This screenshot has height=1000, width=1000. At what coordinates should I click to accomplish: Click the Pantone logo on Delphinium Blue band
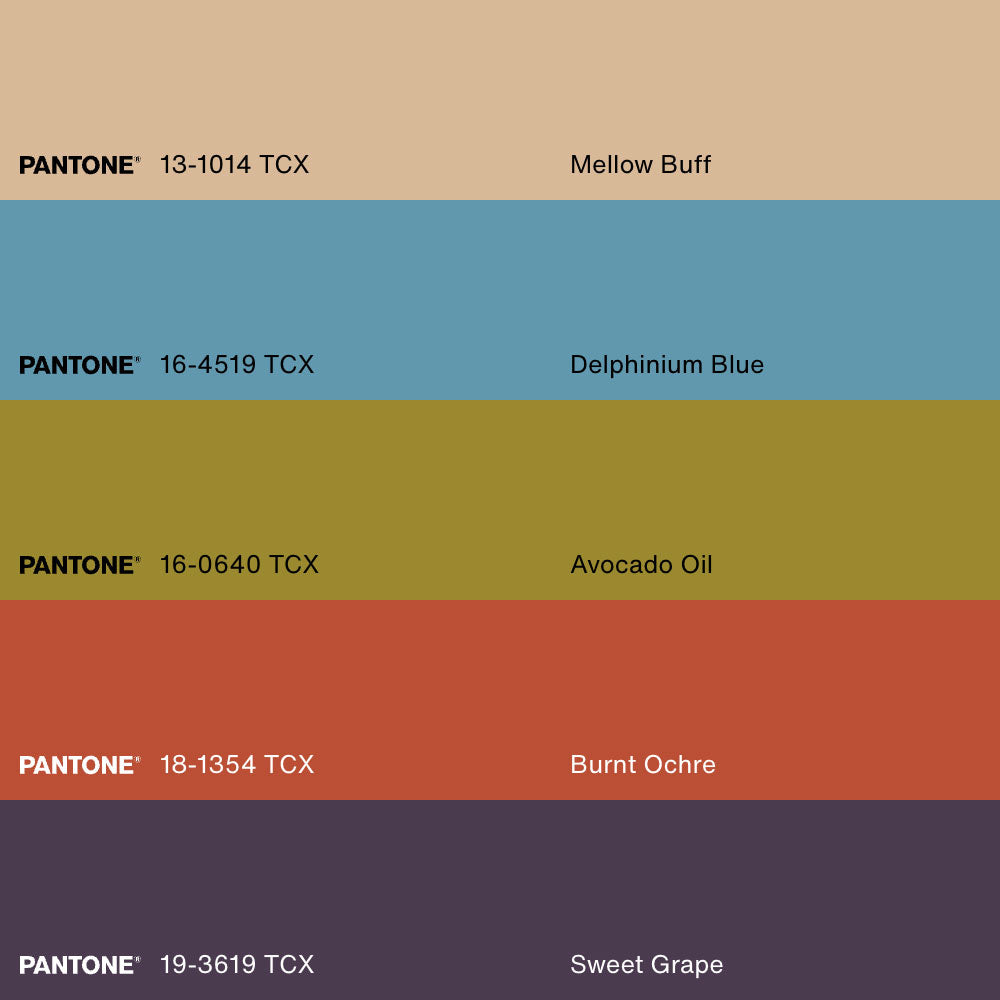79,365
